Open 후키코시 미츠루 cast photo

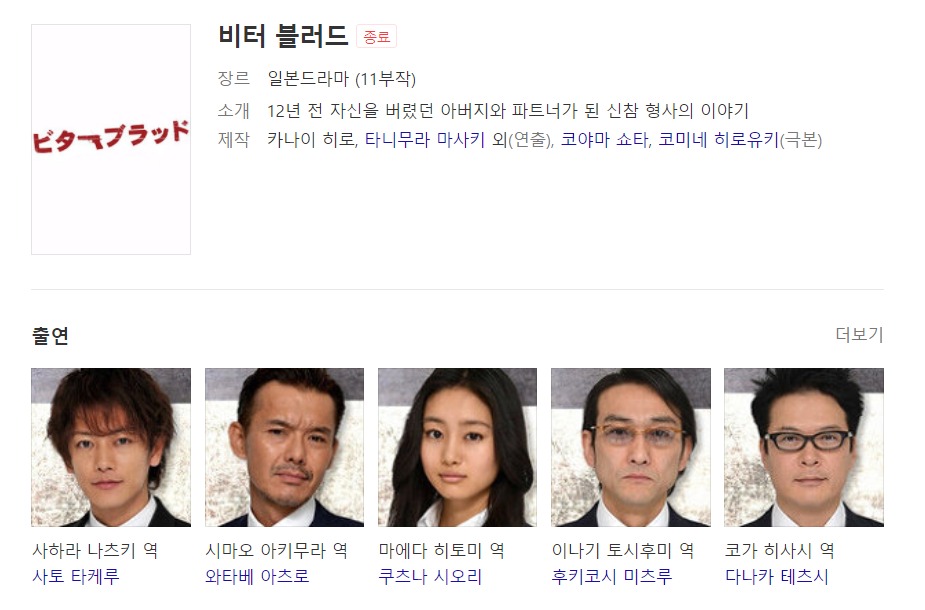tap(631, 447)
